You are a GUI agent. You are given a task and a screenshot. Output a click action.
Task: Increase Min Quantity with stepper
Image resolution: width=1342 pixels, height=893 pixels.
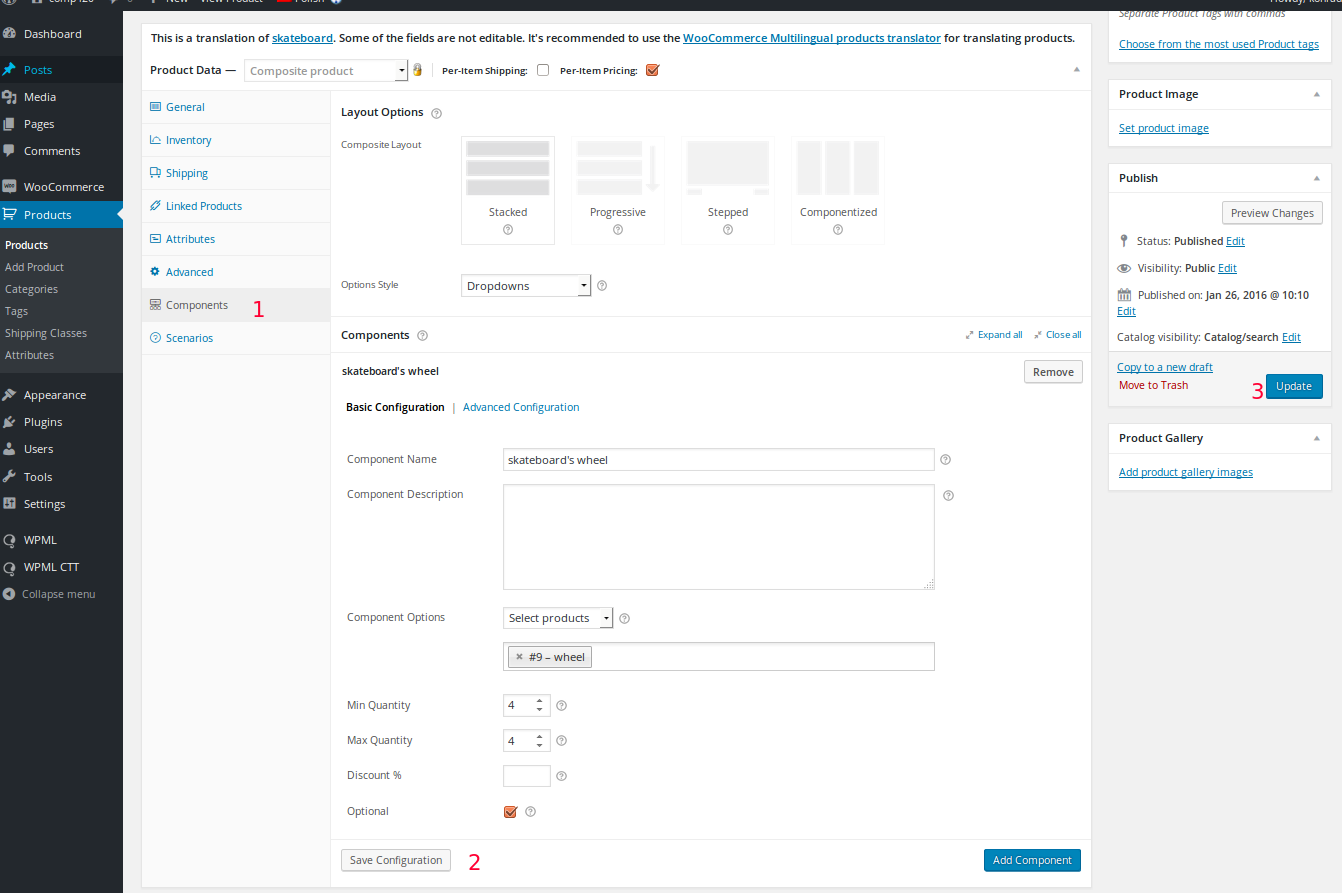coord(540,701)
